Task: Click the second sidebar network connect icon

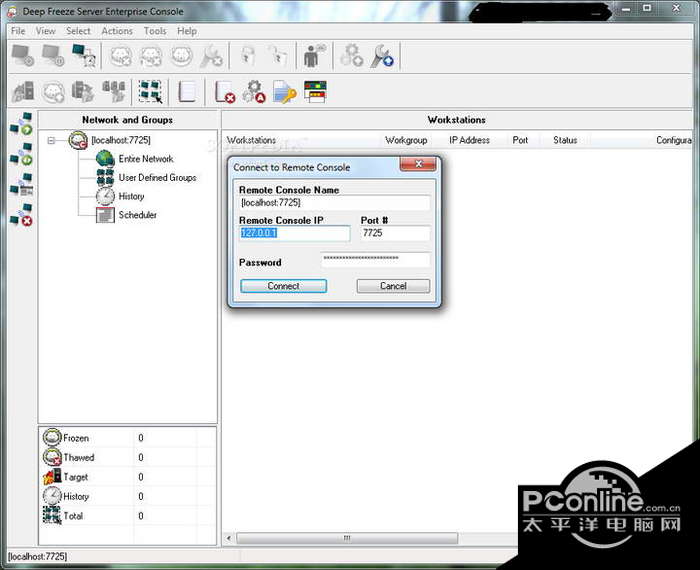Action: pyautogui.click(x=21, y=154)
